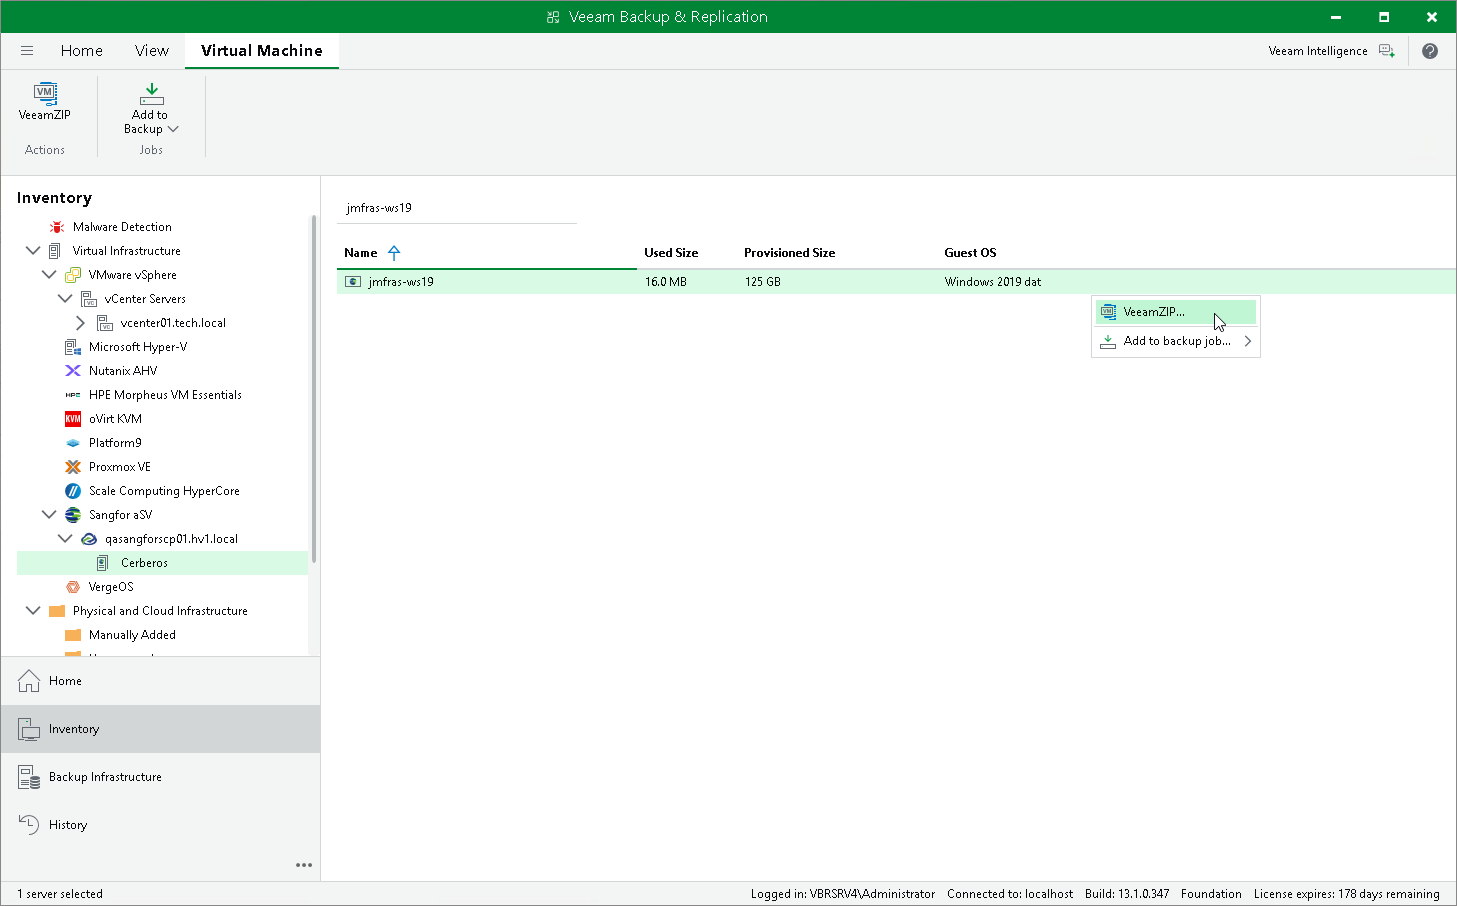Select the Manually Added folder
Screen dimensions: 1457x906
point(132,635)
